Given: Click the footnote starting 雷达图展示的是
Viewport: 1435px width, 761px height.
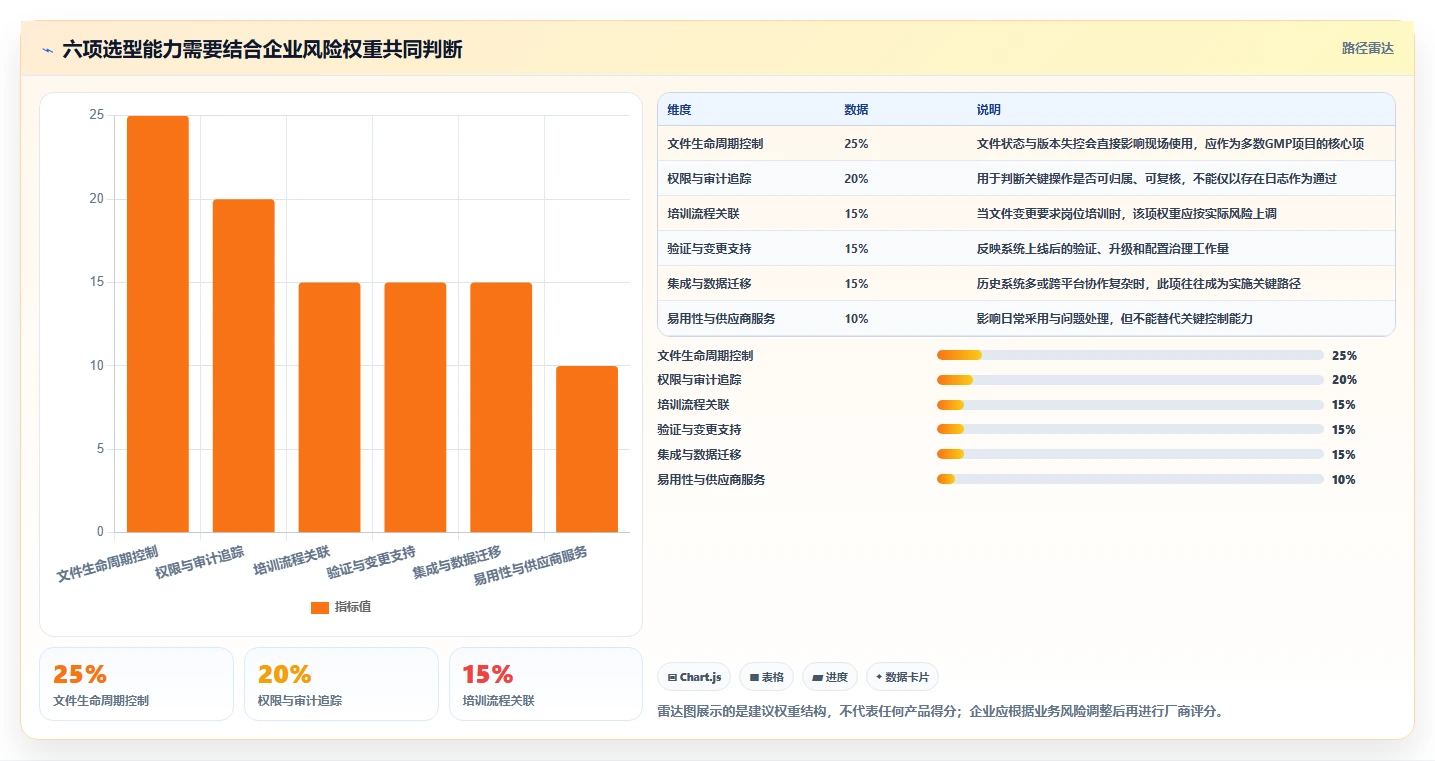Looking at the screenshot, I should tap(940, 712).
